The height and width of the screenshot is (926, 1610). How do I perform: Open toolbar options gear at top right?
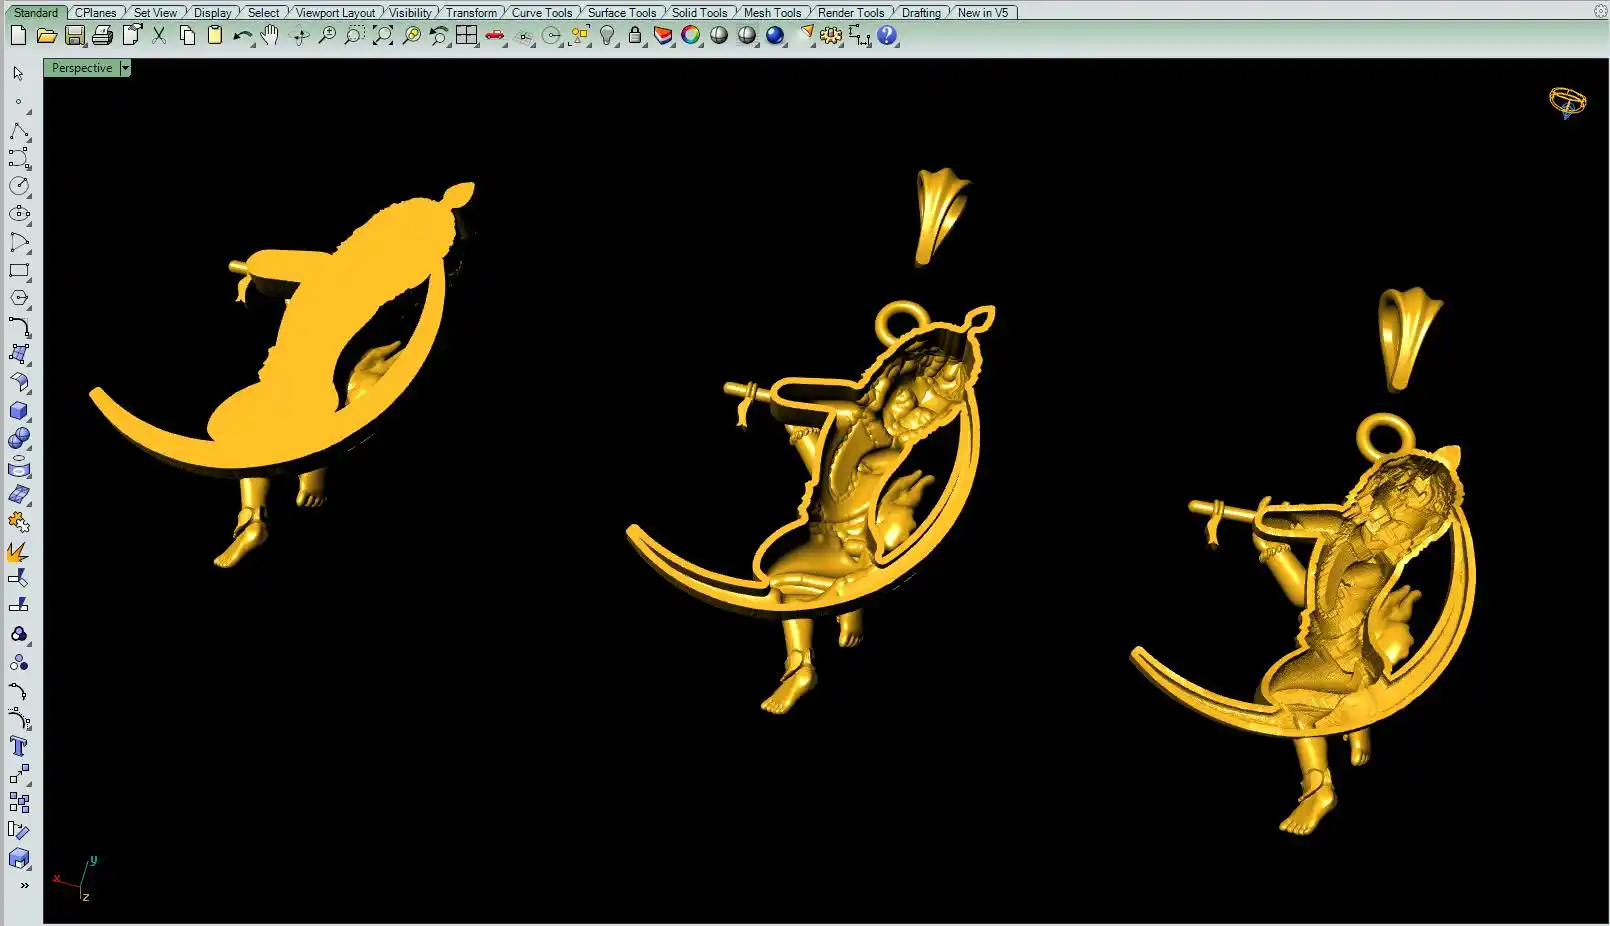pos(1599,12)
